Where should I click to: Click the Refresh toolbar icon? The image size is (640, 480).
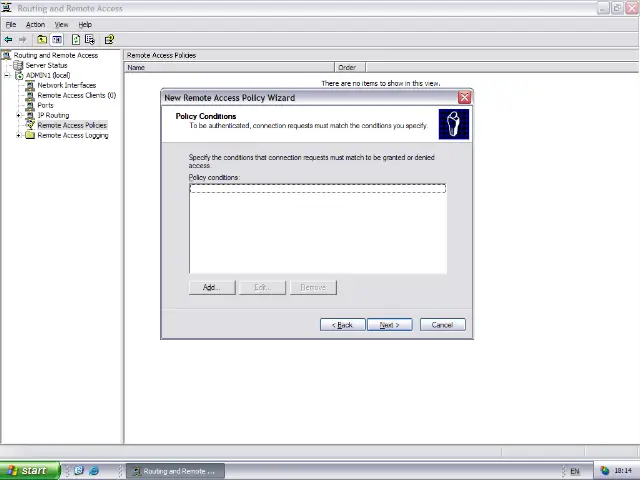(x=76, y=40)
